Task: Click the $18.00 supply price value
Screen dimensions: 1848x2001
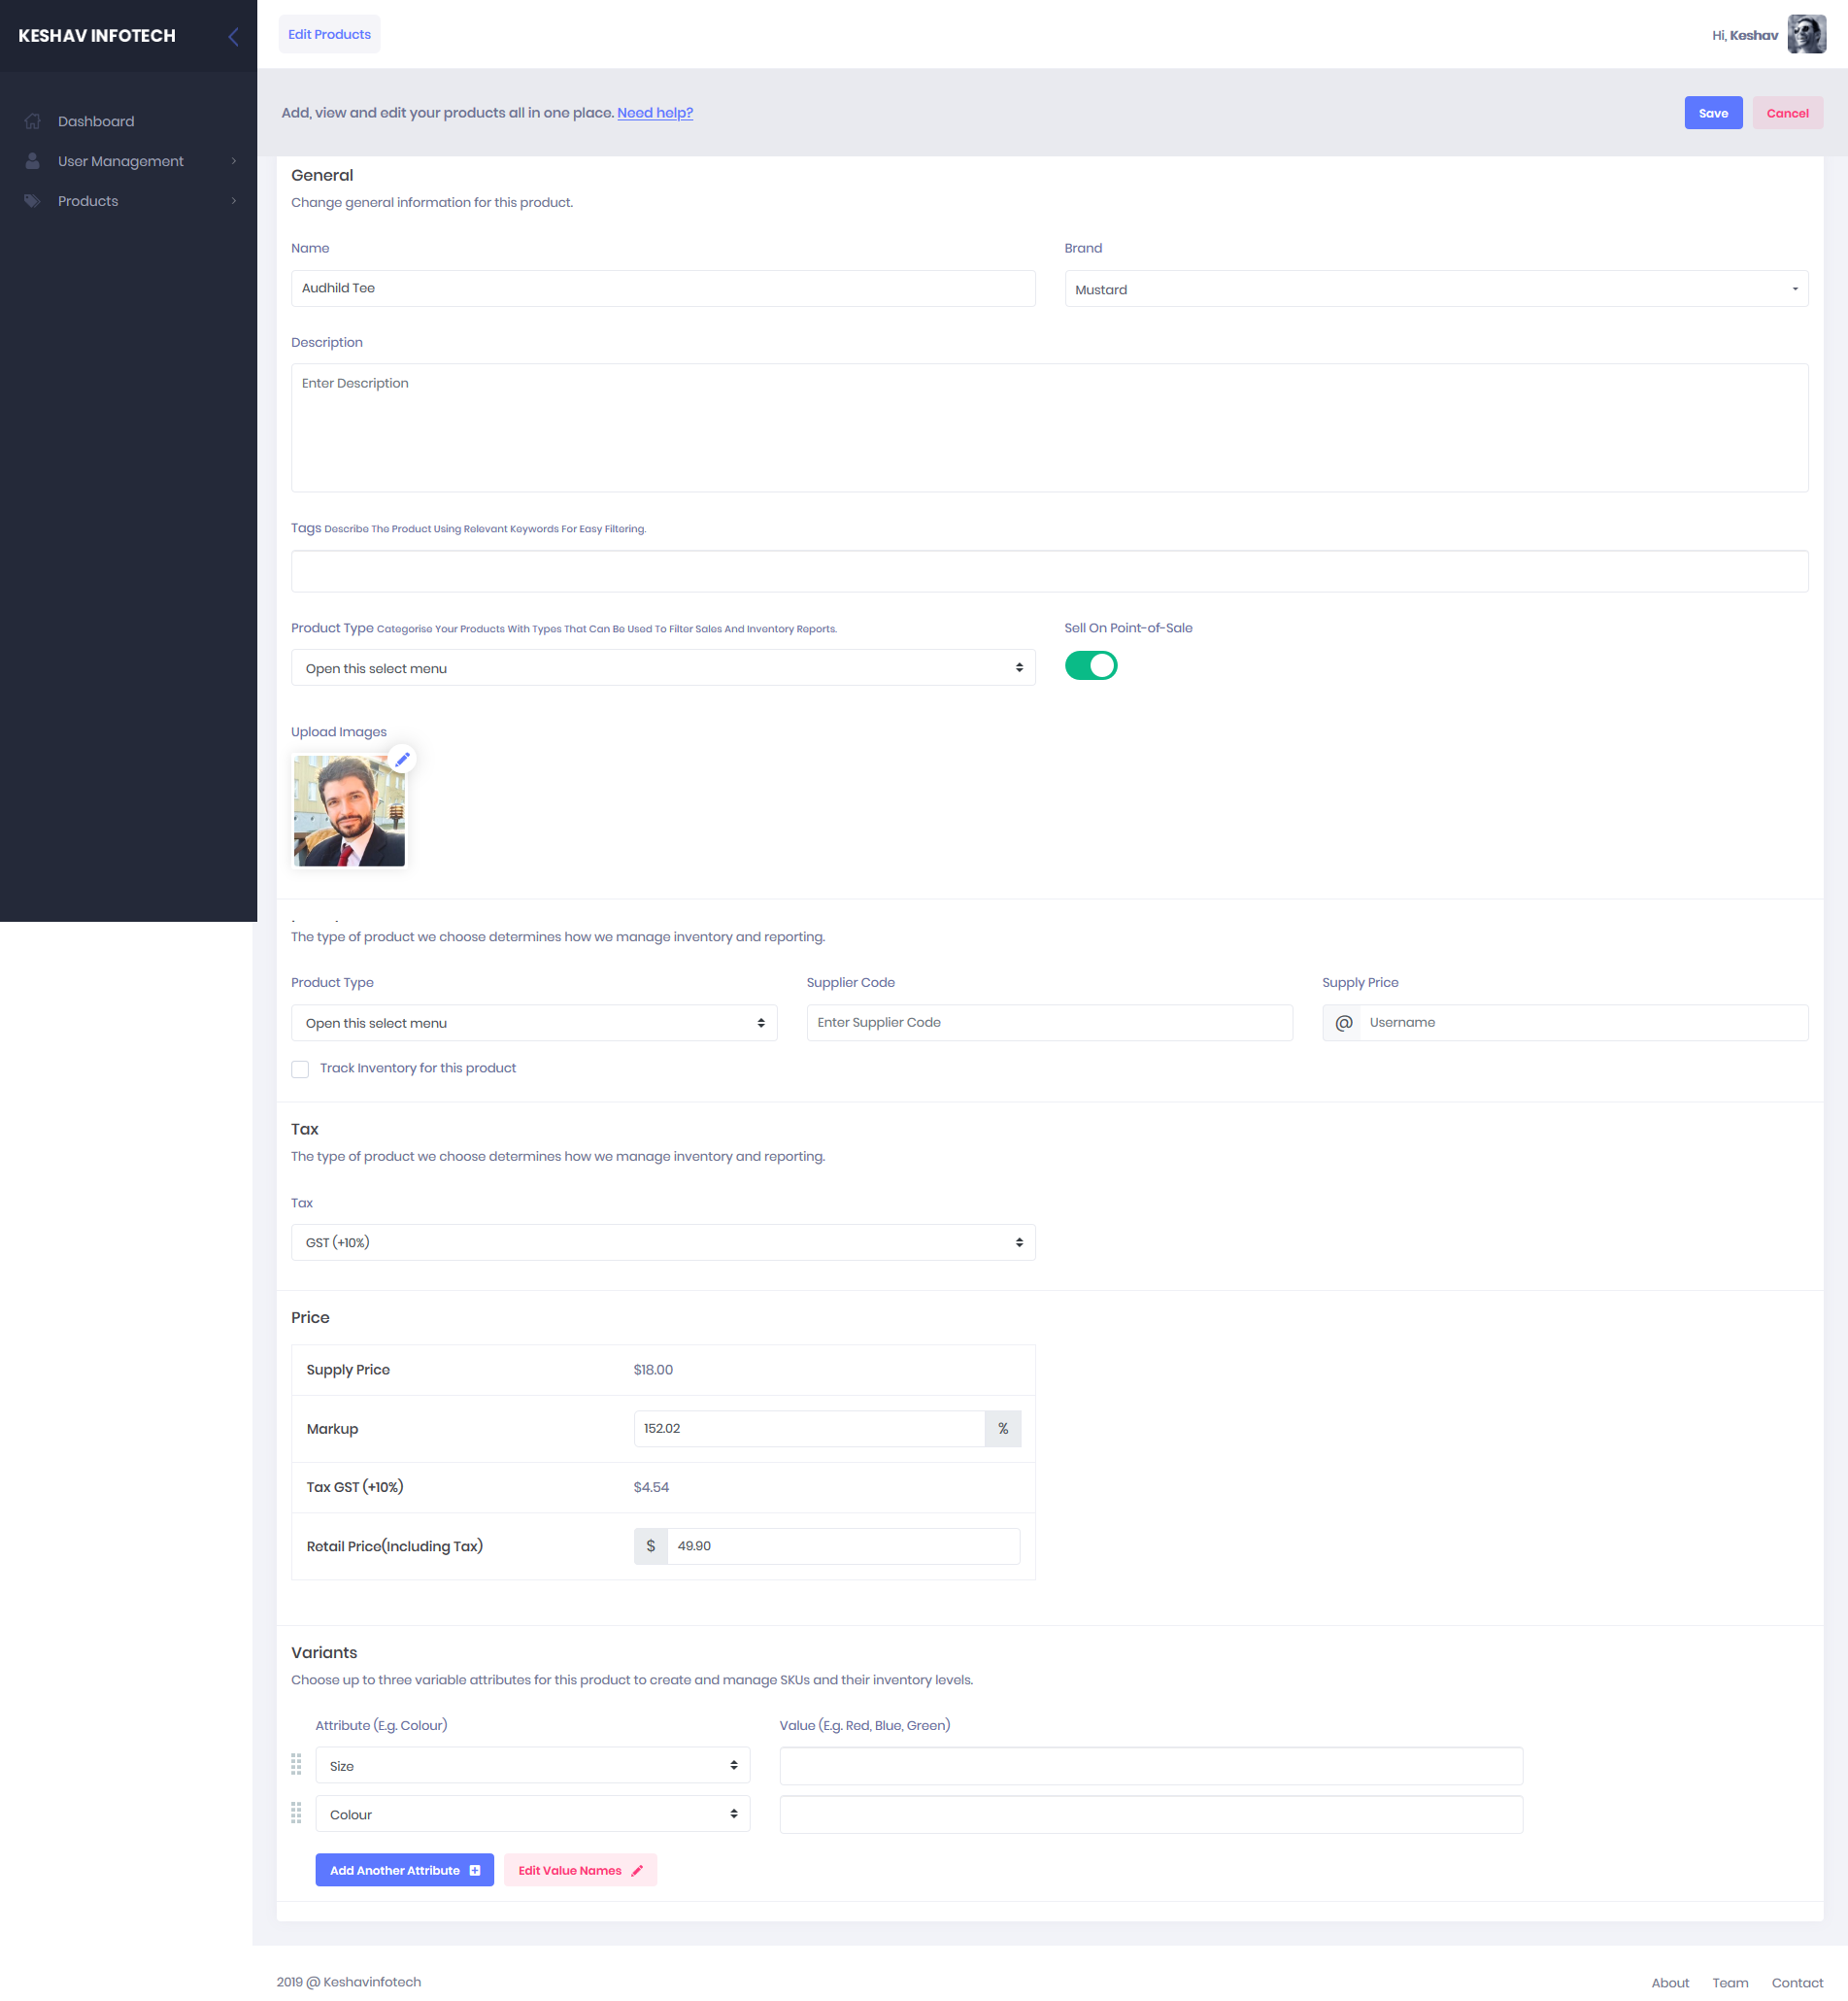Action: 653,1370
